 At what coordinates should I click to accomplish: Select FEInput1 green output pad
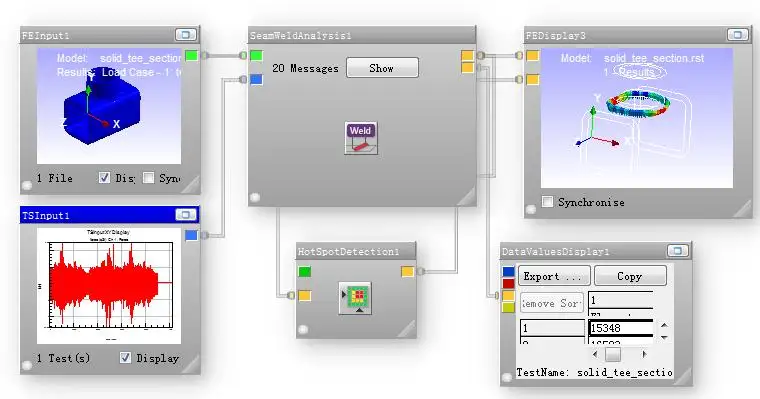(191, 56)
